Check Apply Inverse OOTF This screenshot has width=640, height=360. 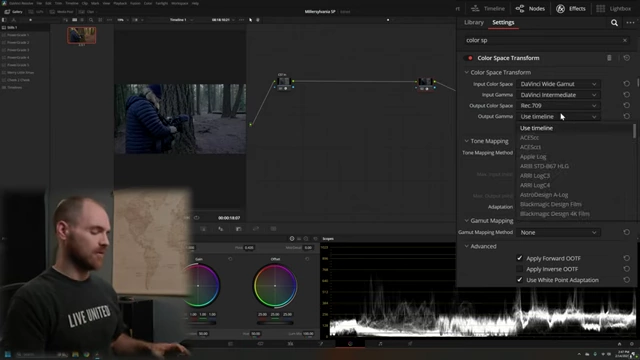[x=520, y=269]
